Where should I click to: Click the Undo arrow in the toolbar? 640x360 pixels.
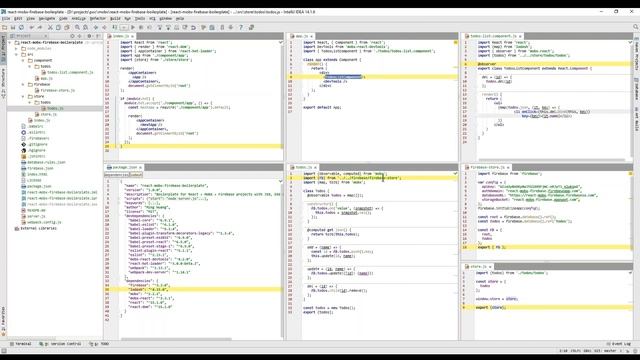[x=31, y=27]
